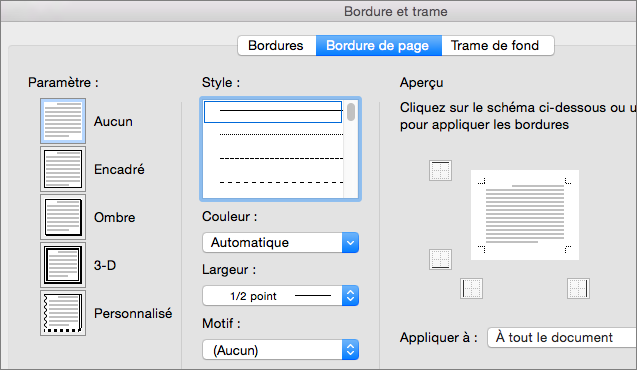Select the 3-D border setting icon
The image size is (637, 370).
click(x=63, y=265)
